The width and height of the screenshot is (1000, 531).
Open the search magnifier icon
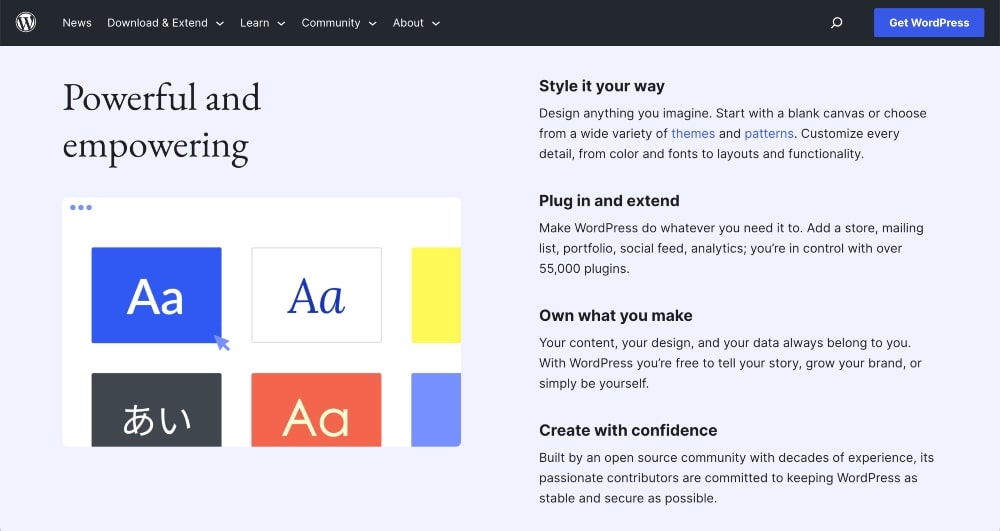837,23
